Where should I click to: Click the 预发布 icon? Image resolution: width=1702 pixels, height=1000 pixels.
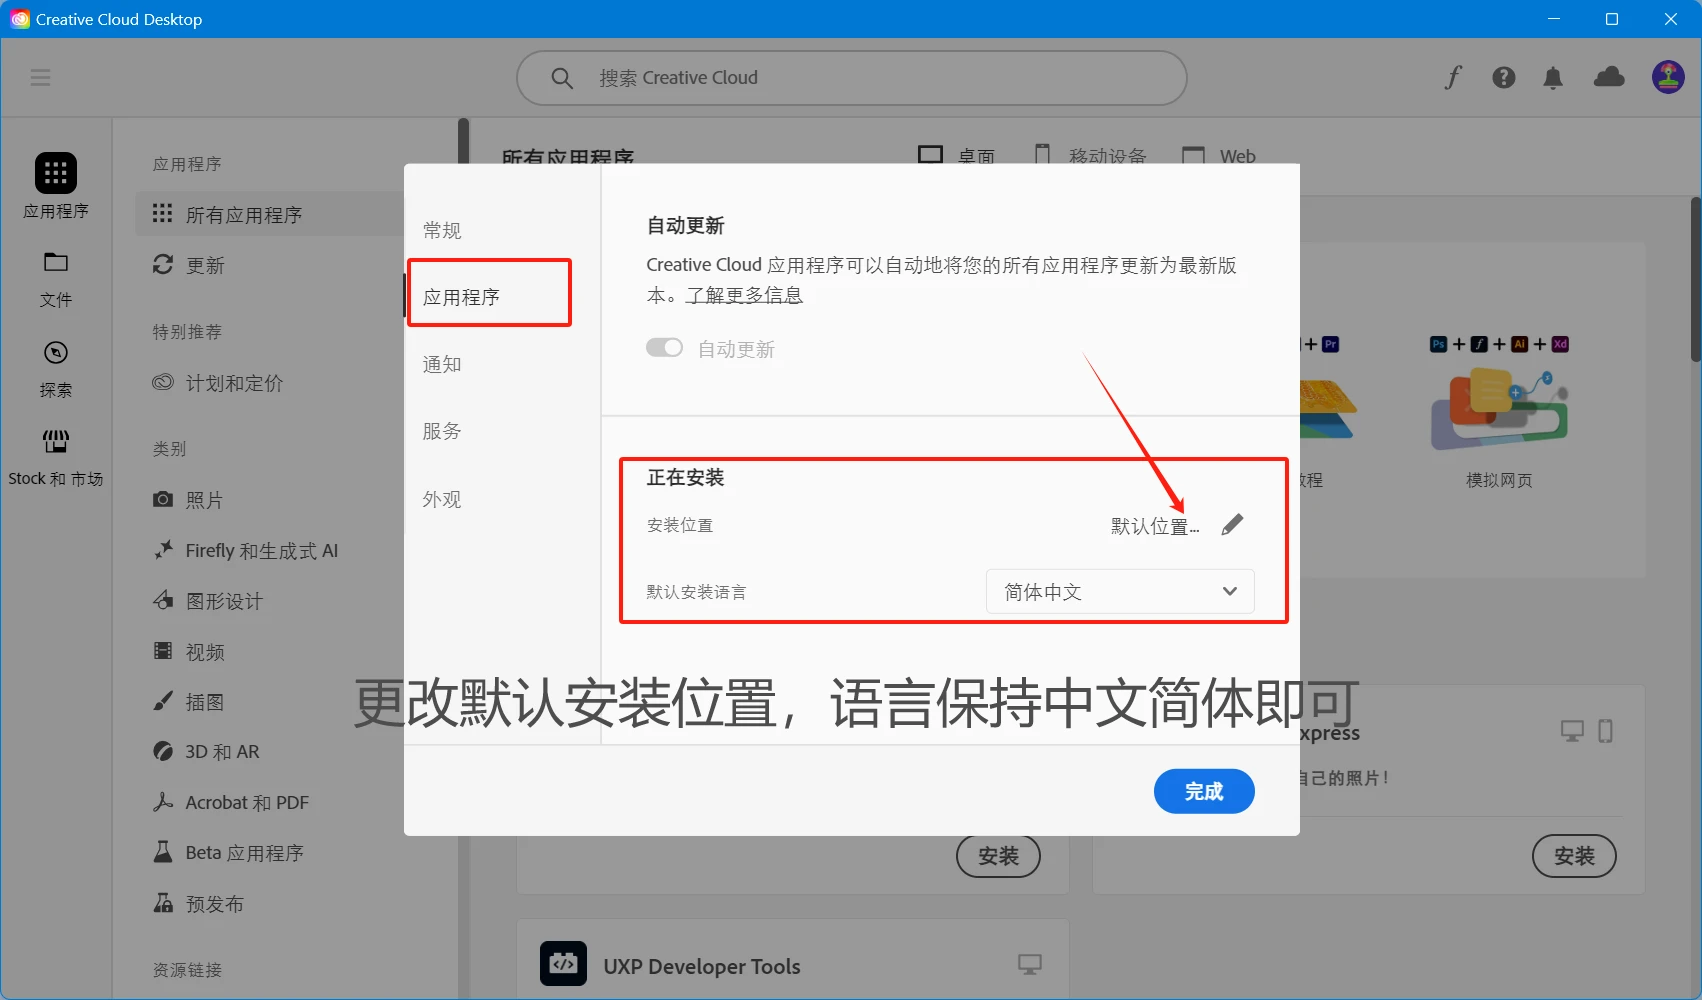point(163,903)
